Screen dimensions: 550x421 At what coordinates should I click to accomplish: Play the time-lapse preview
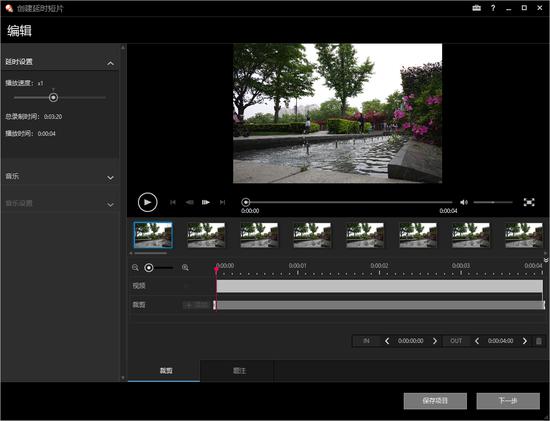(x=147, y=202)
